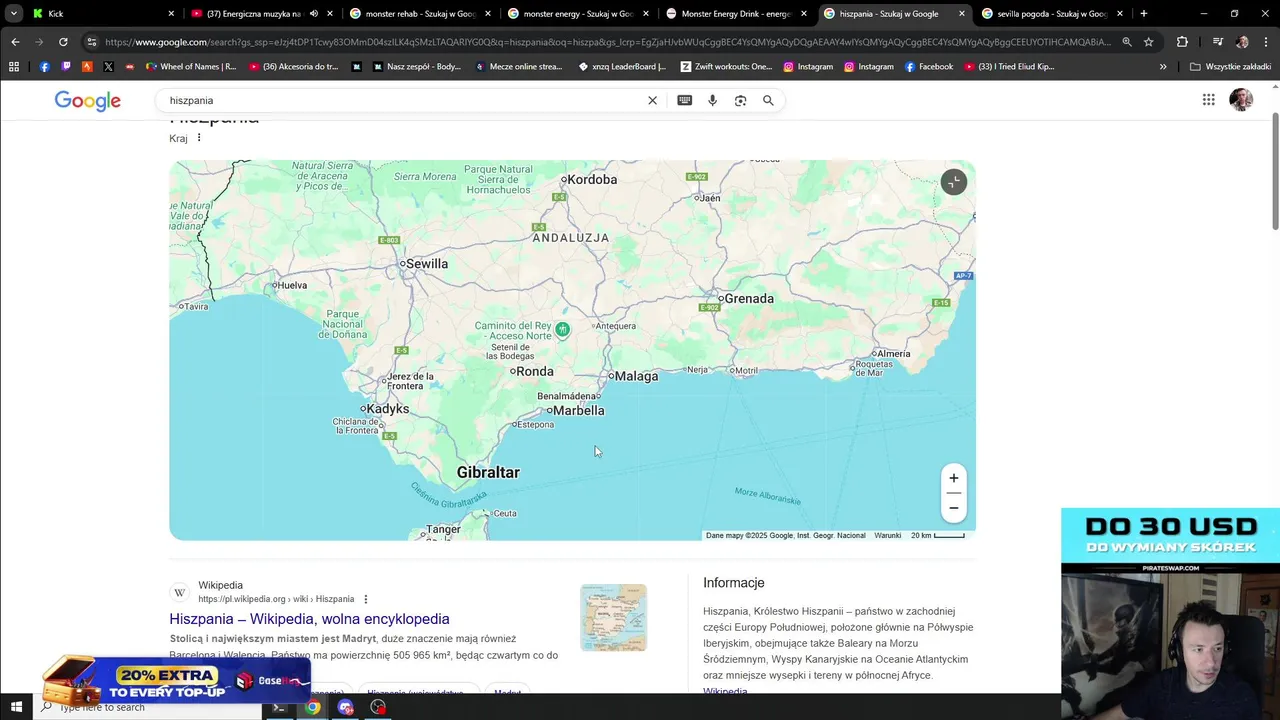1280x720 pixels.
Task: Click the Windows taskbar search box
Action: tap(145, 707)
